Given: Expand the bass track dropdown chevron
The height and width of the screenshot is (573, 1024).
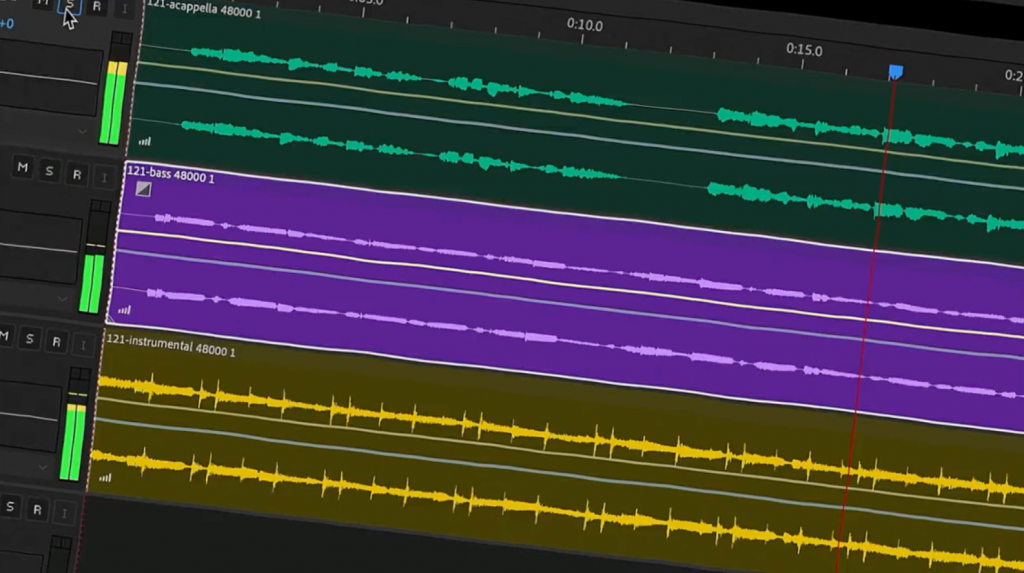Looking at the screenshot, I should tap(62, 298).
